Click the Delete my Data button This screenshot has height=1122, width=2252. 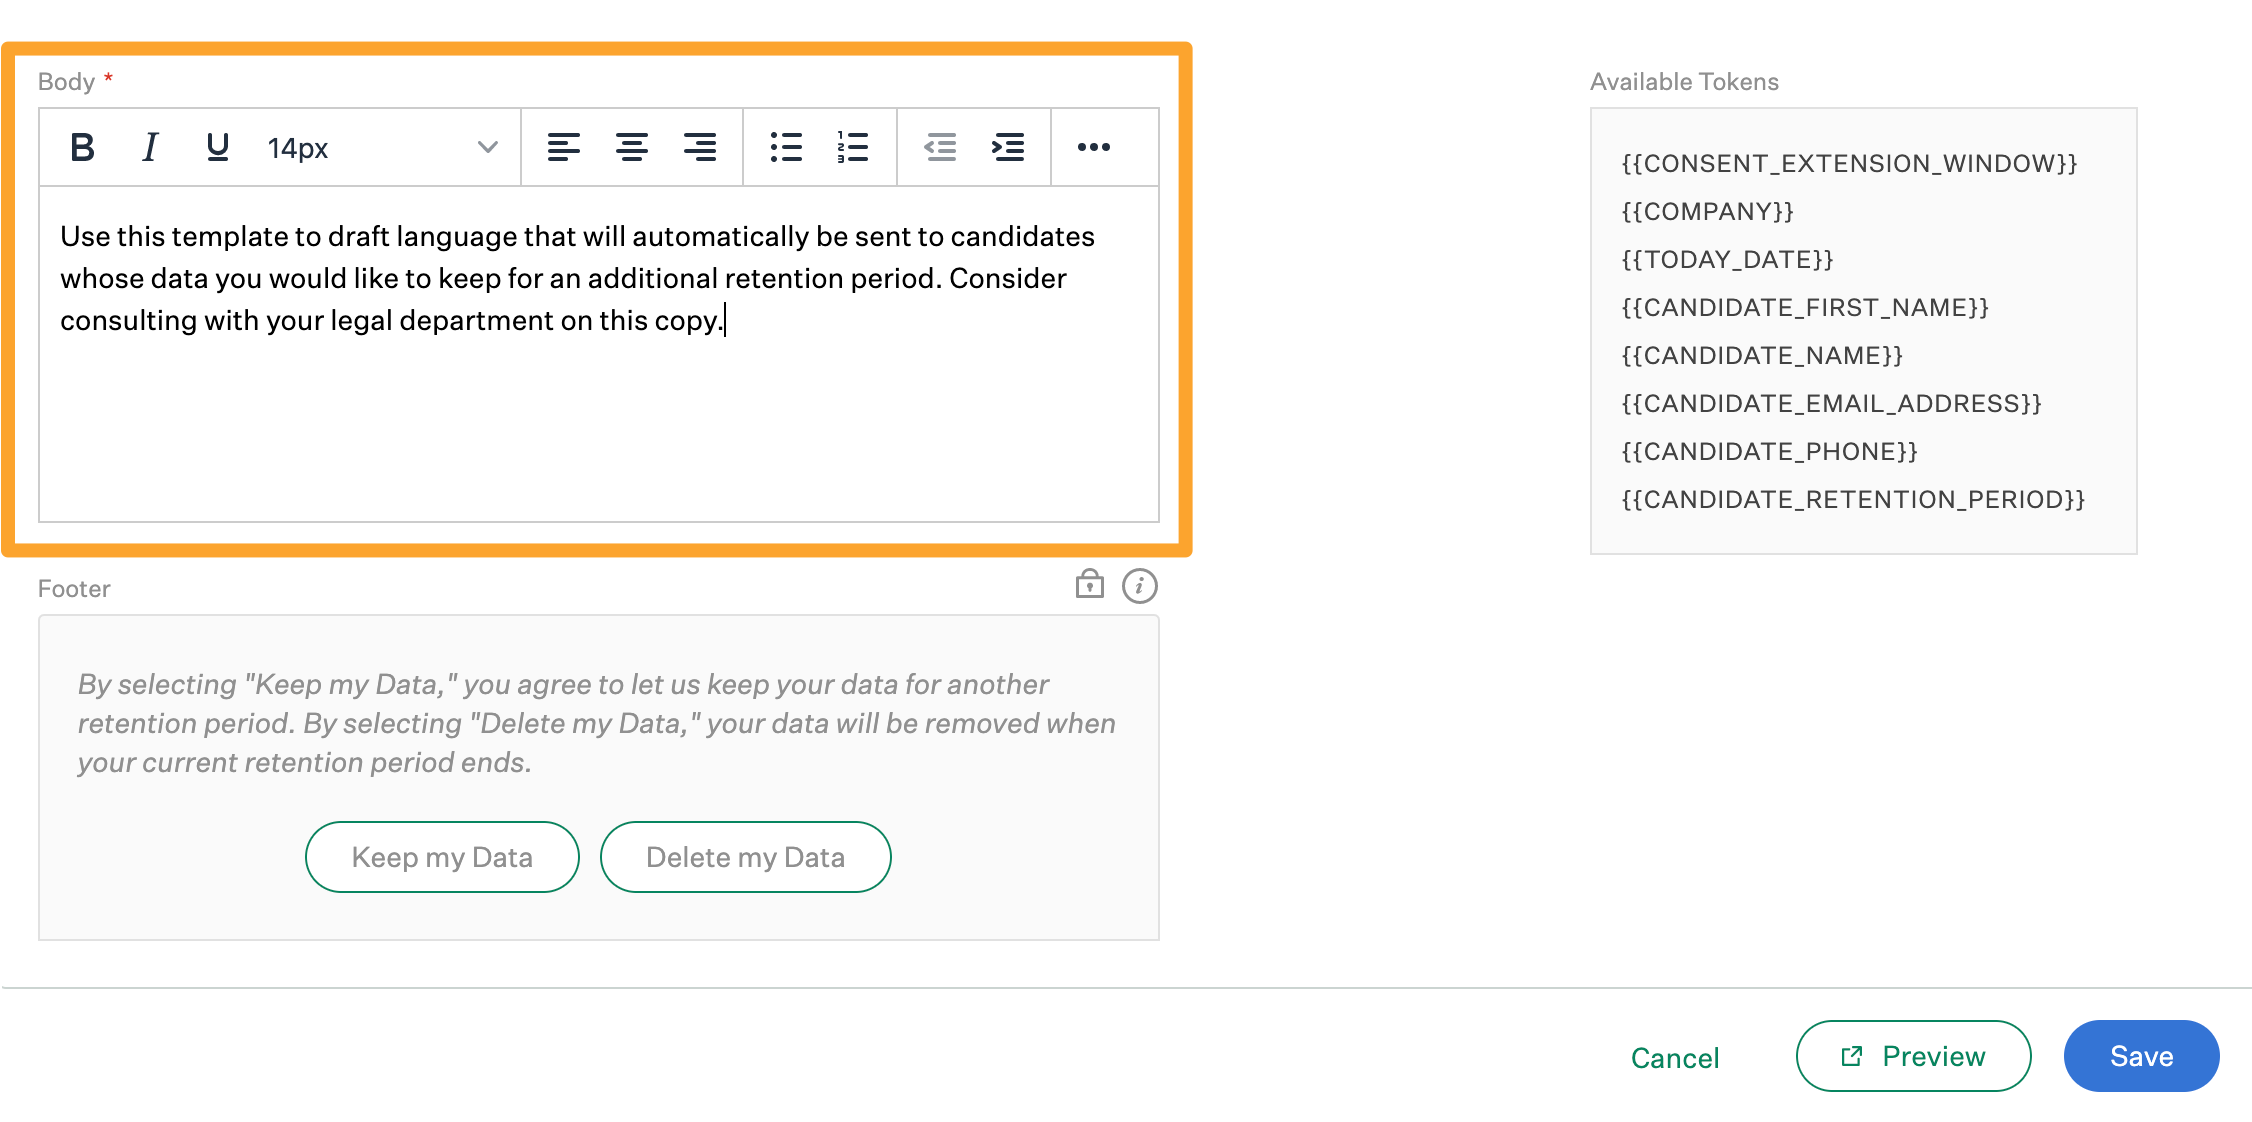tap(745, 856)
